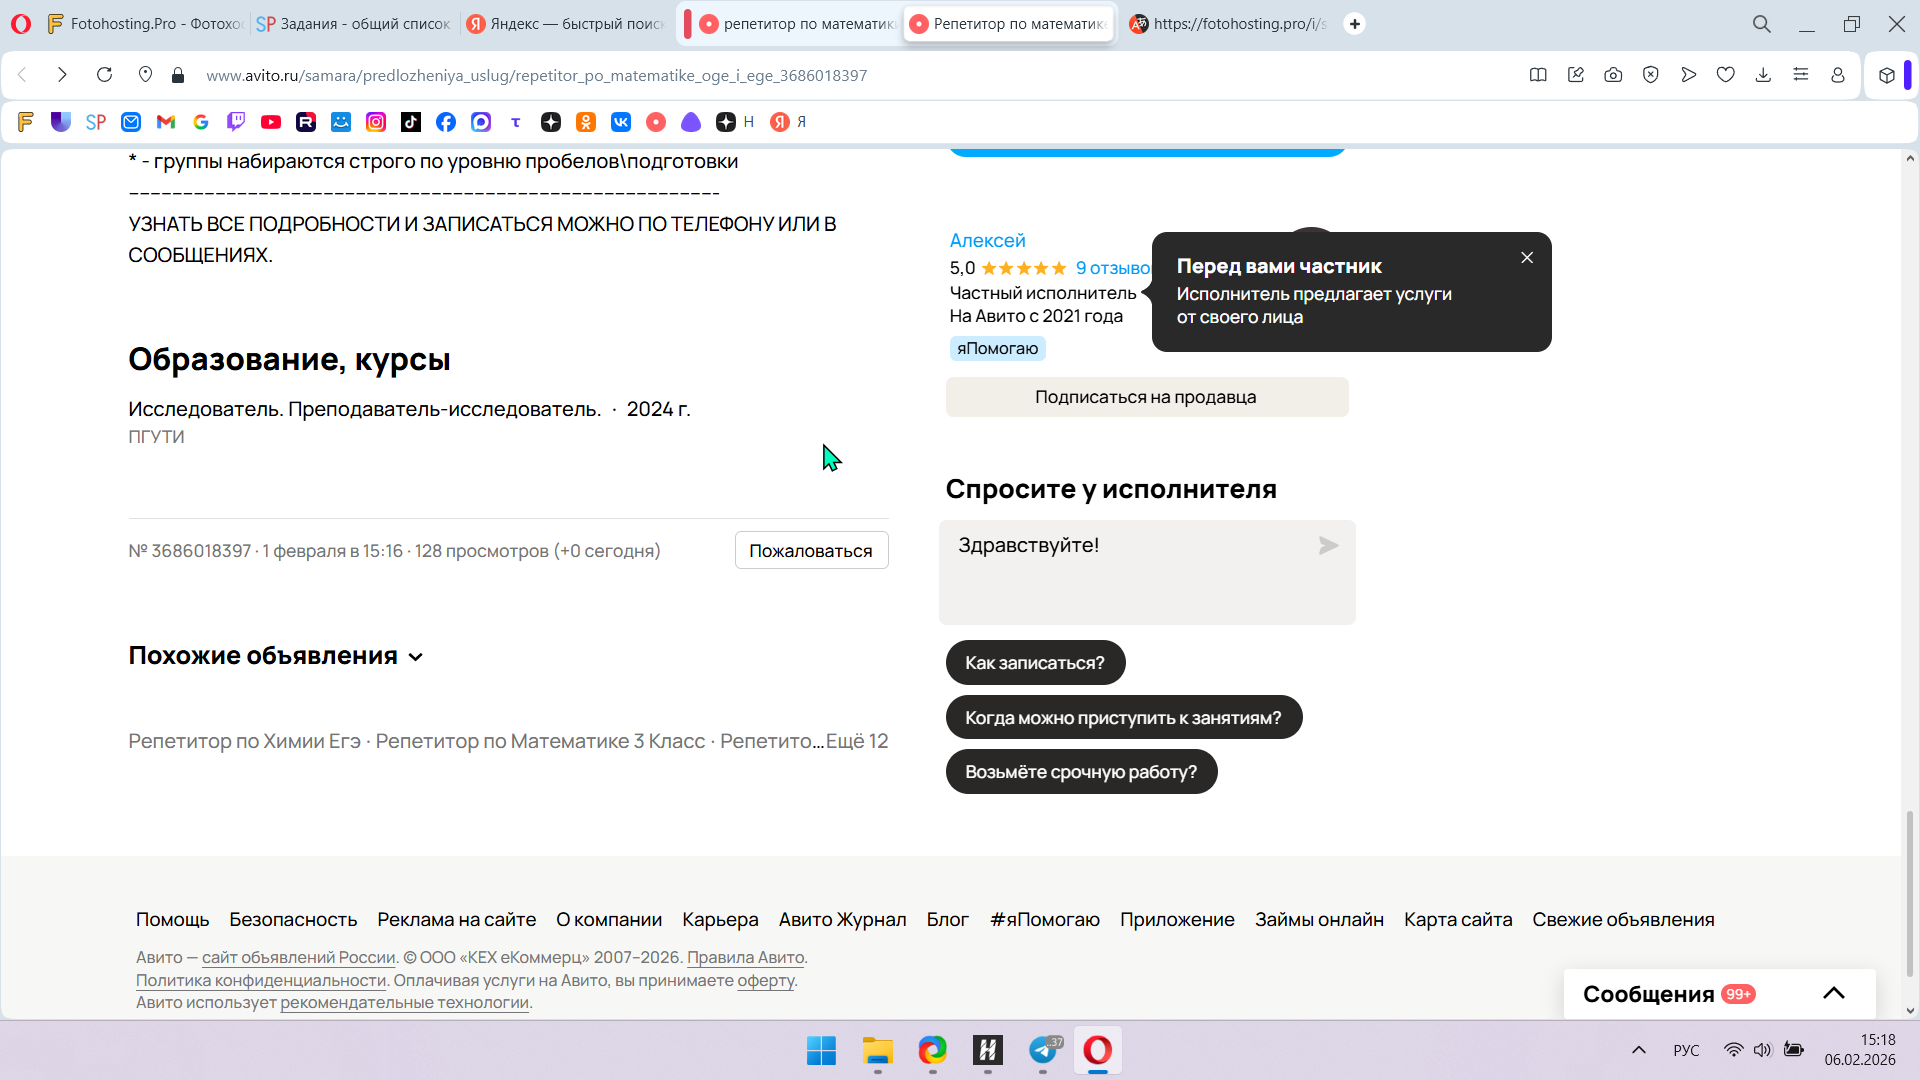
Task: Expand the Сообщения chat panel
Action: point(1833,993)
